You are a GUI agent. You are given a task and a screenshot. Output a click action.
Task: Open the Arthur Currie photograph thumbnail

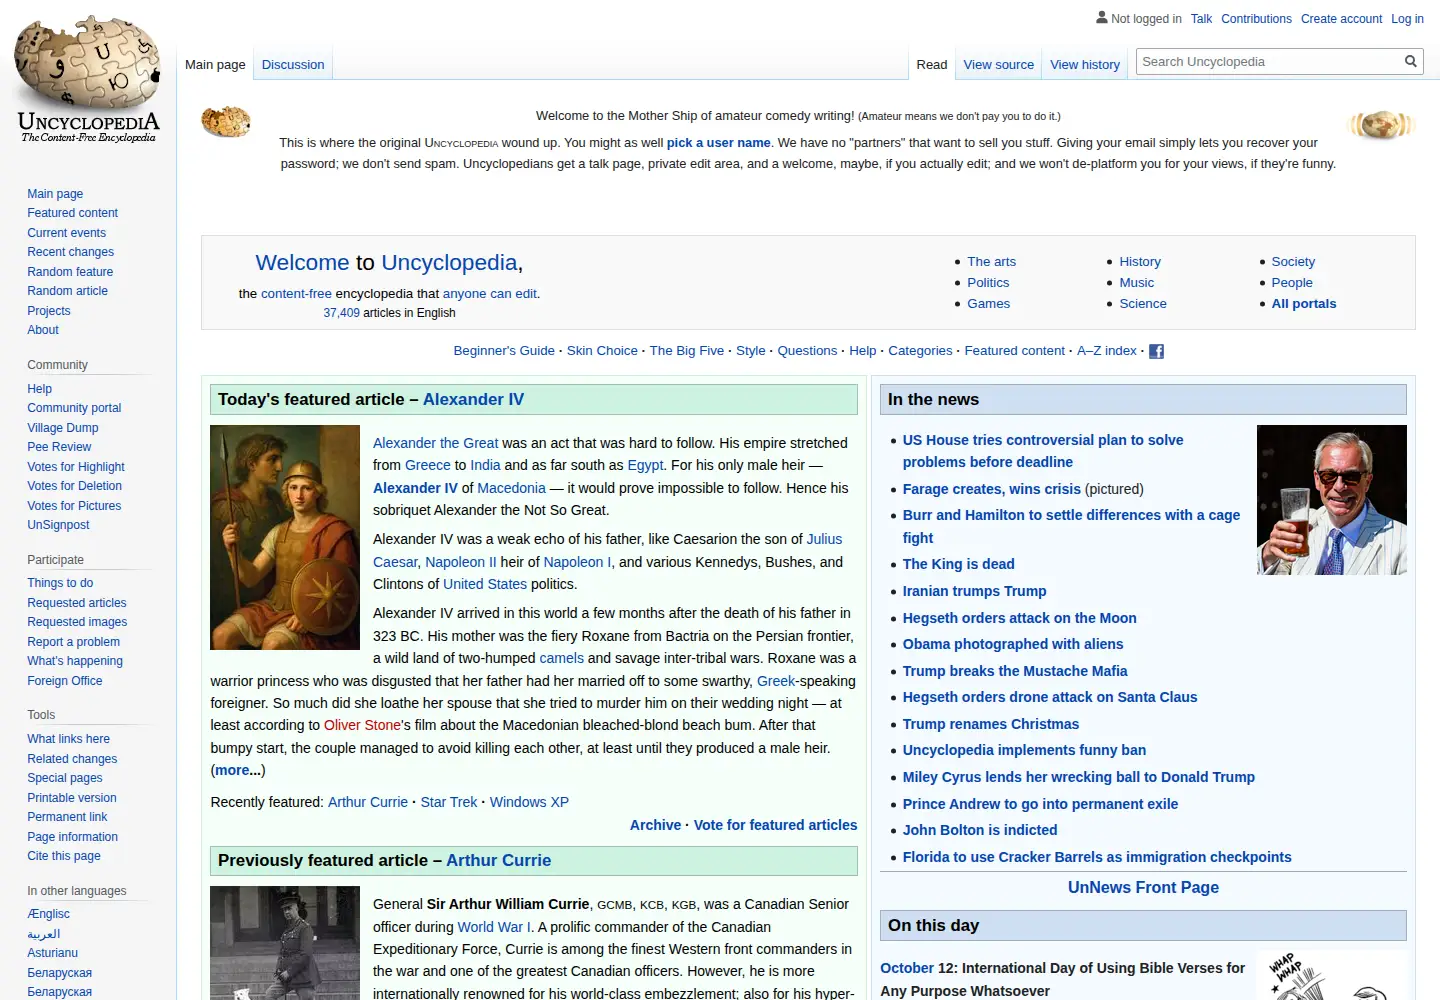tap(285, 943)
